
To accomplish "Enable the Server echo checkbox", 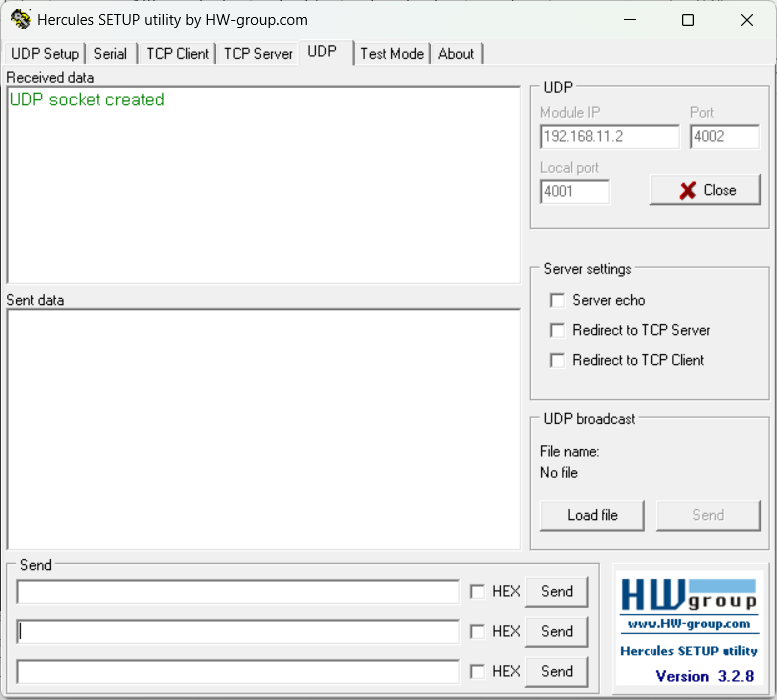I will point(557,300).
